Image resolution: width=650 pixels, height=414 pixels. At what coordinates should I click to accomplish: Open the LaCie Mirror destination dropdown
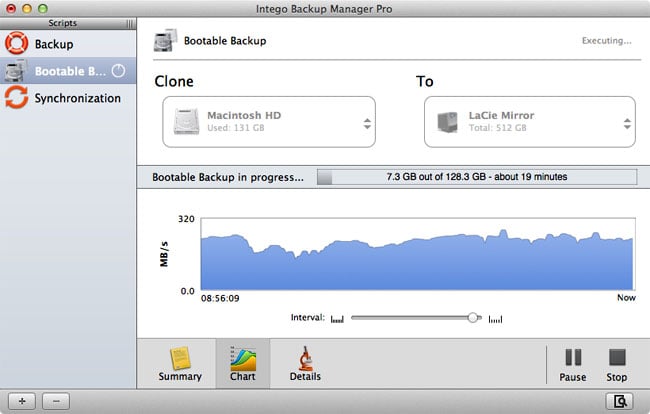tap(530, 122)
